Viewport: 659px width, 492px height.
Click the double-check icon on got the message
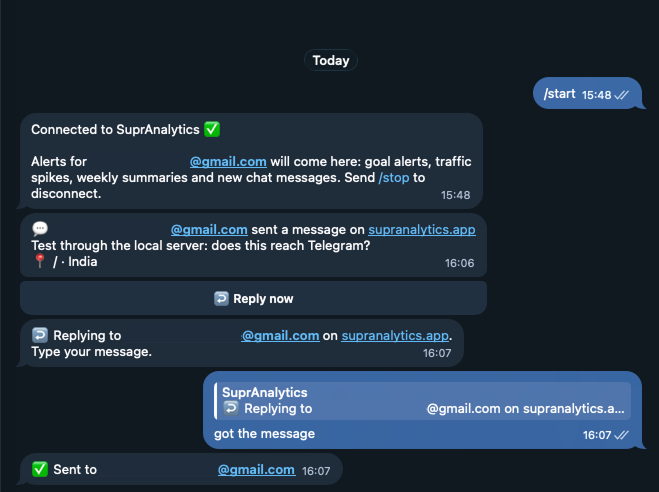point(621,435)
